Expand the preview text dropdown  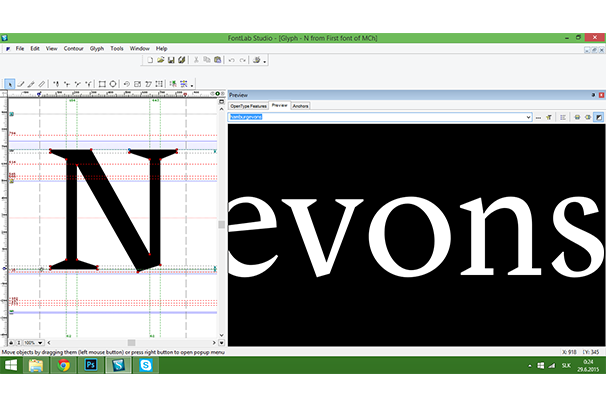pos(526,117)
